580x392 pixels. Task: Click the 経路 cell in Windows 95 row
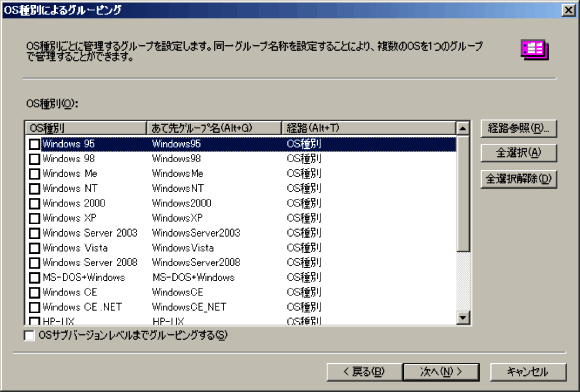tap(304, 144)
